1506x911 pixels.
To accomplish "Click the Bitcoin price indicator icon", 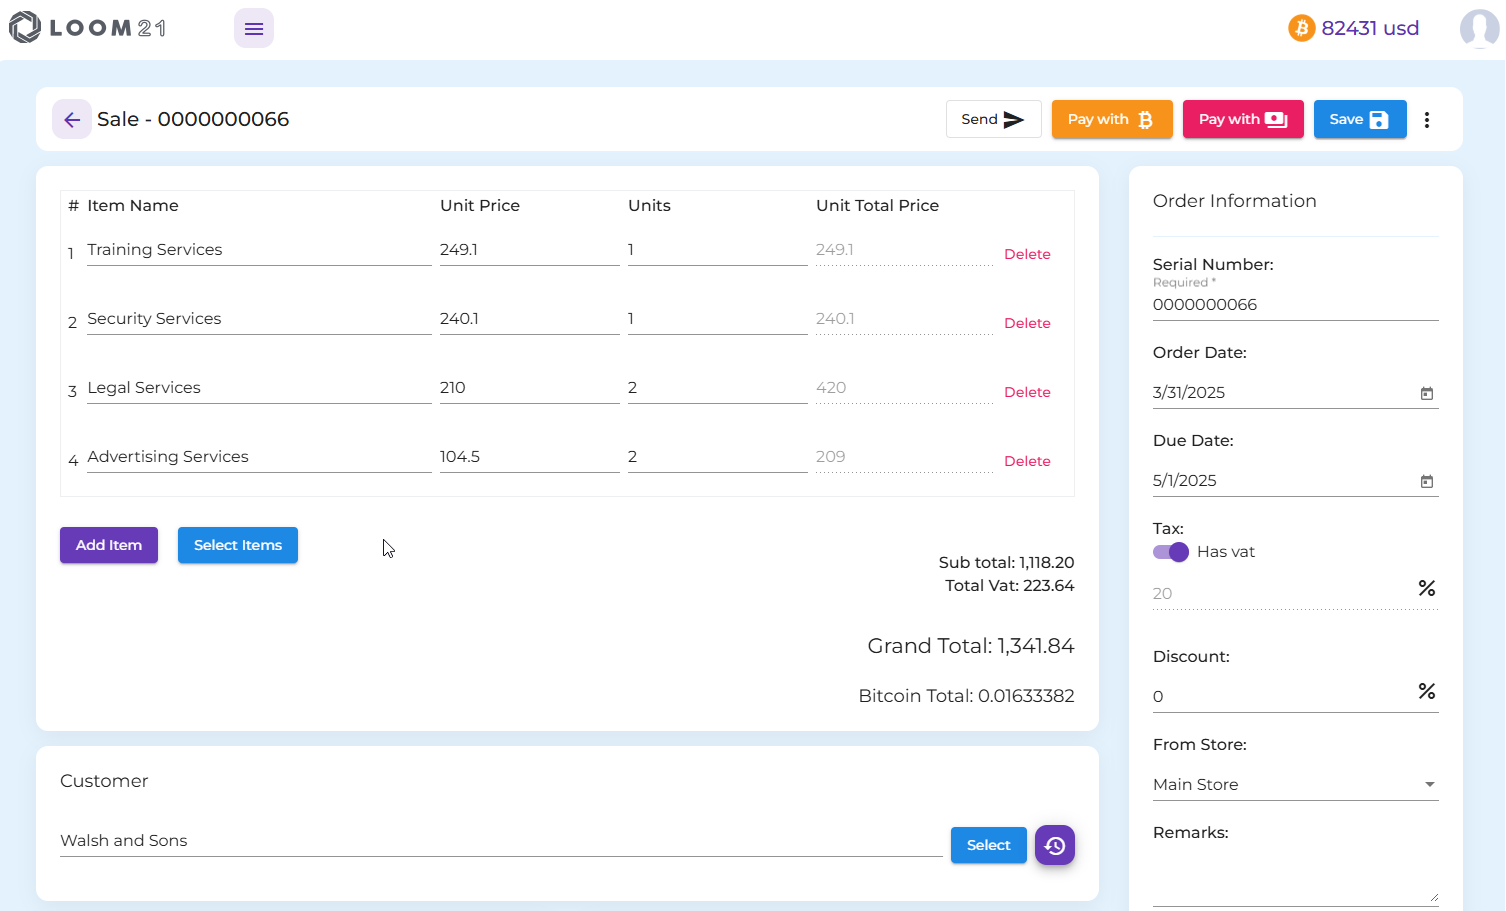I will (x=1300, y=28).
